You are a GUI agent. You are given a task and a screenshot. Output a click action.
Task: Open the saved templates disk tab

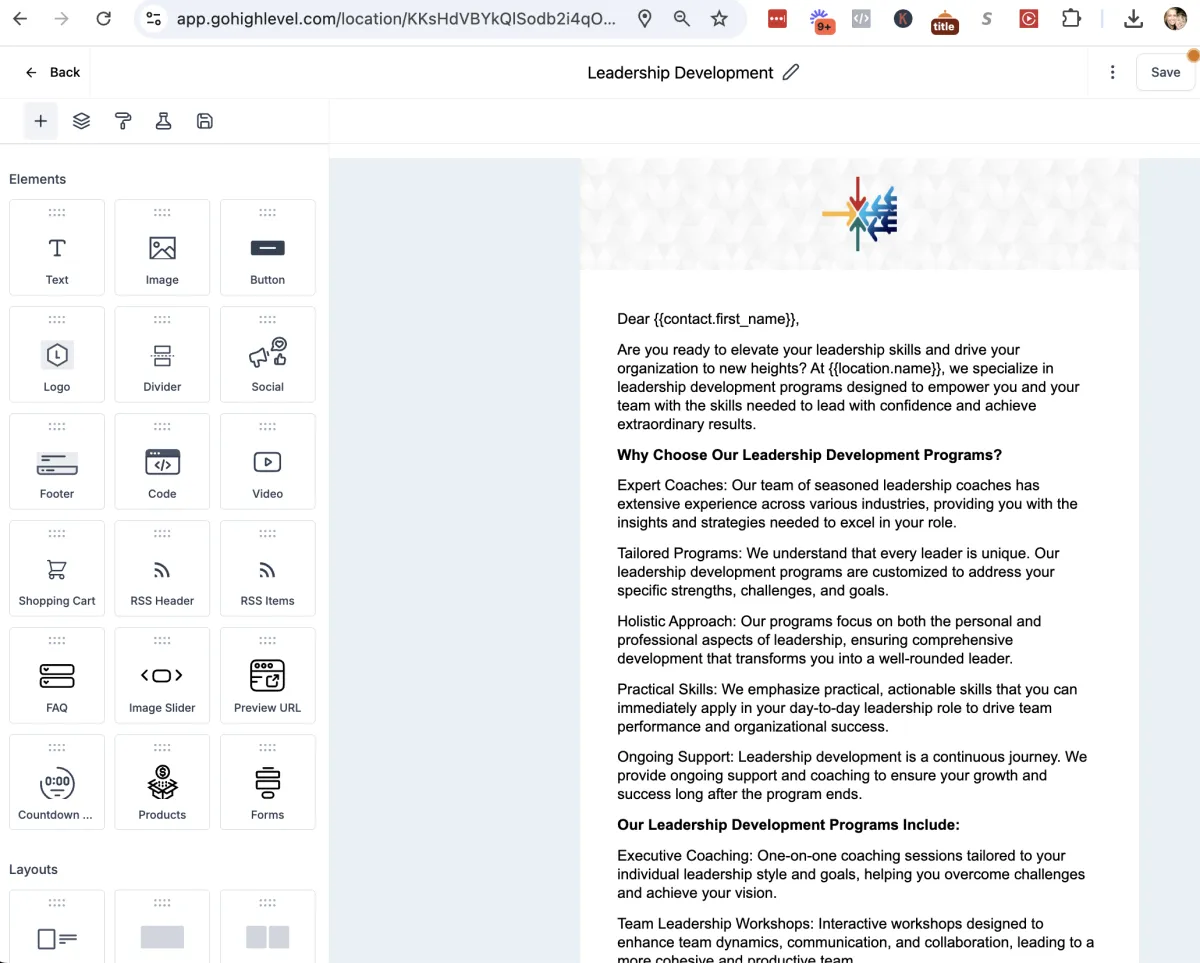coord(205,121)
